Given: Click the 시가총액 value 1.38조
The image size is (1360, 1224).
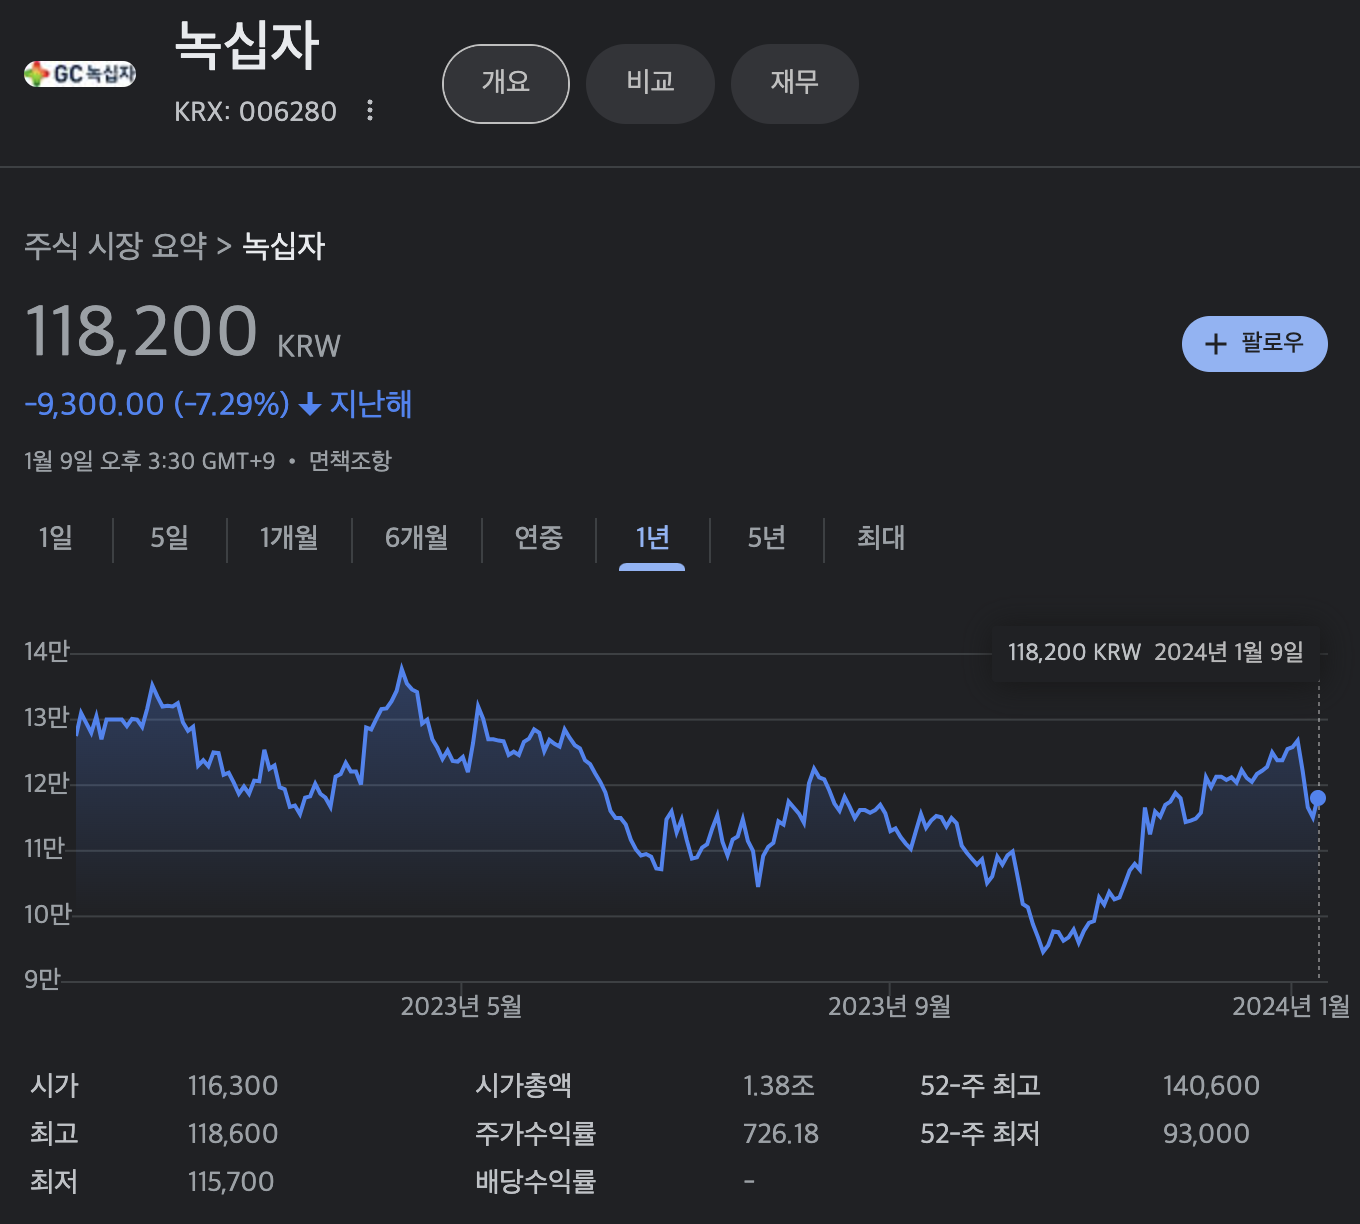Looking at the screenshot, I should [779, 1086].
